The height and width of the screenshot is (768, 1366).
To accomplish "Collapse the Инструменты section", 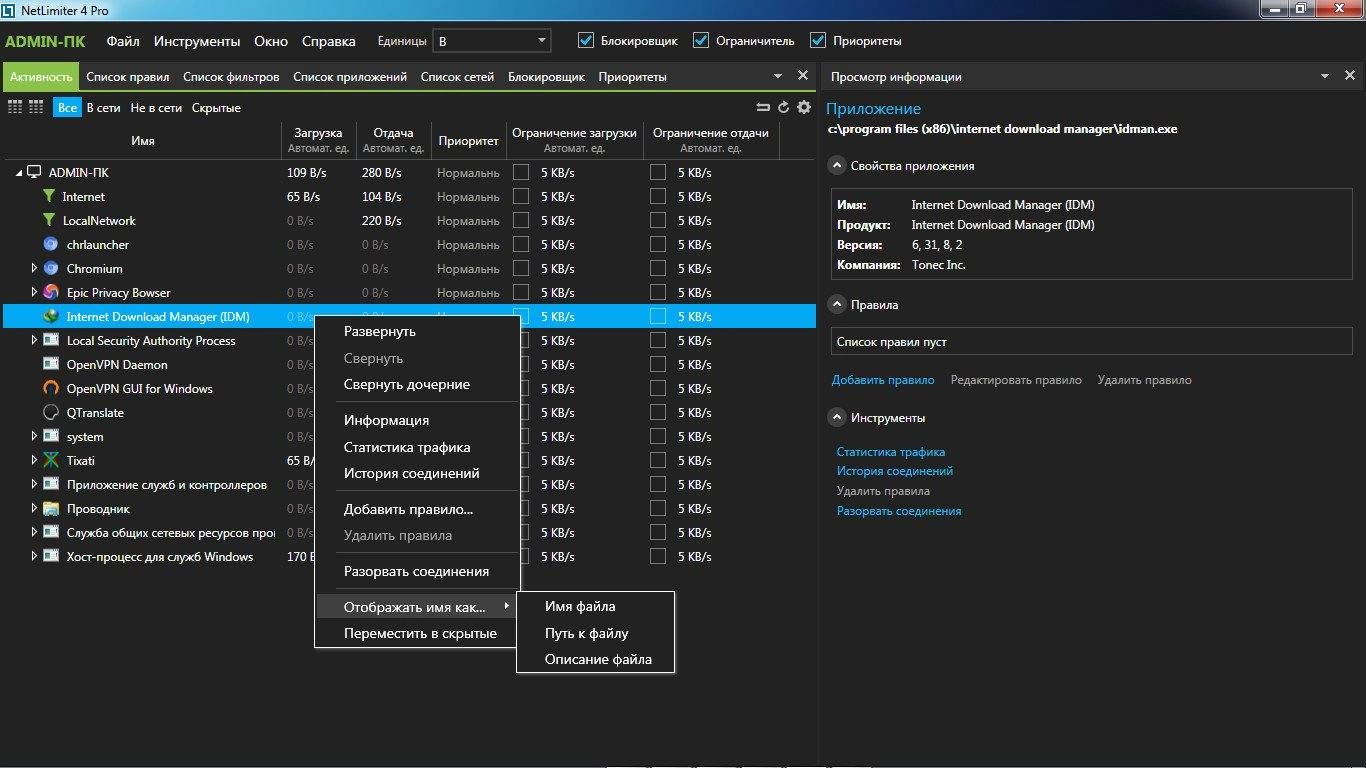I will pyautogui.click(x=837, y=418).
